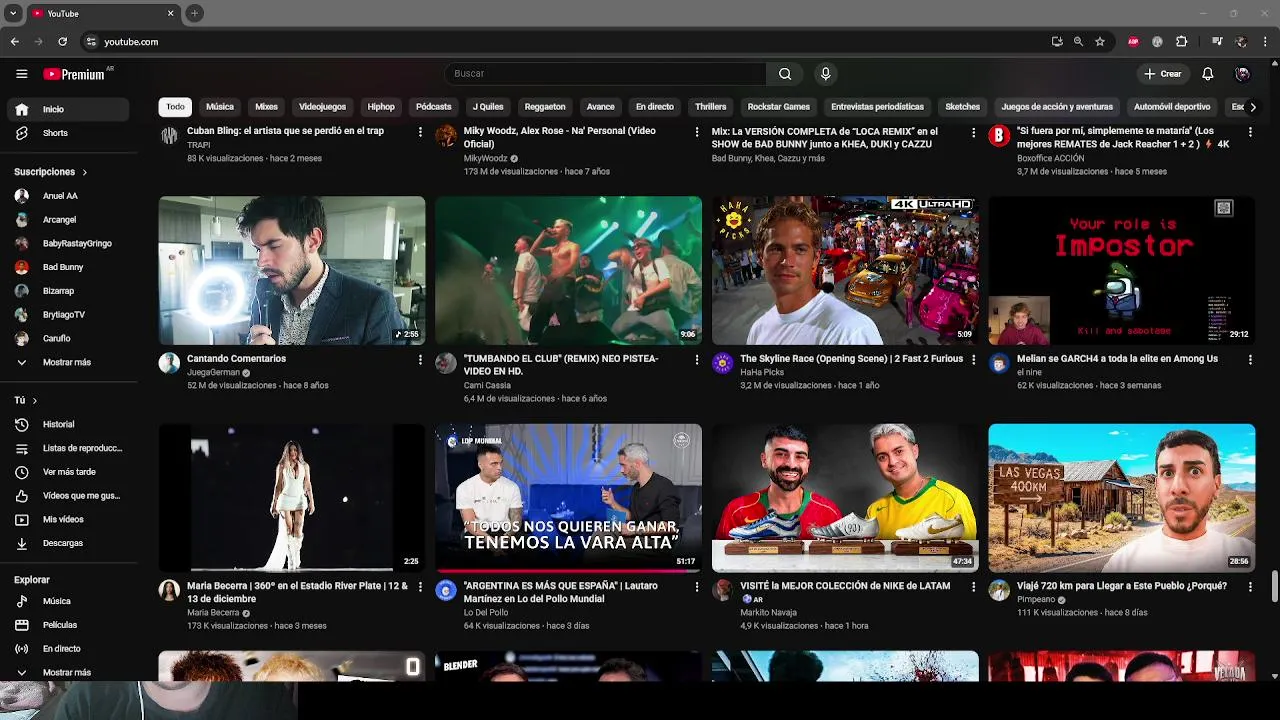1280x720 pixels.
Task: Play the Nike collection thumbnail
Action: (x=845, y=497)
